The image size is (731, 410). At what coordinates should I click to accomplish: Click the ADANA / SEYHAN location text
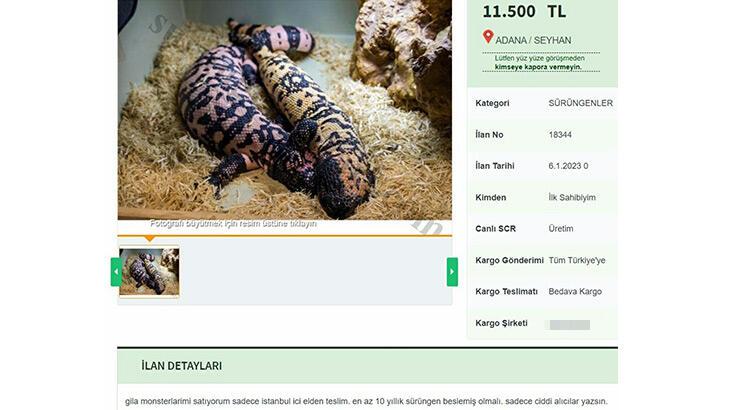pos(533,41)
